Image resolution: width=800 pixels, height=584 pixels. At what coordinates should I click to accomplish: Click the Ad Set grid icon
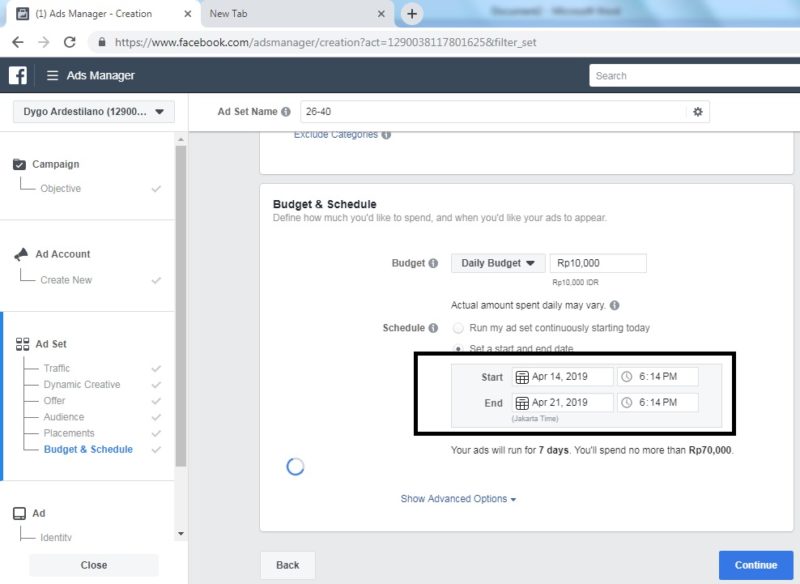pyautogui.click(x=22, y=344)
